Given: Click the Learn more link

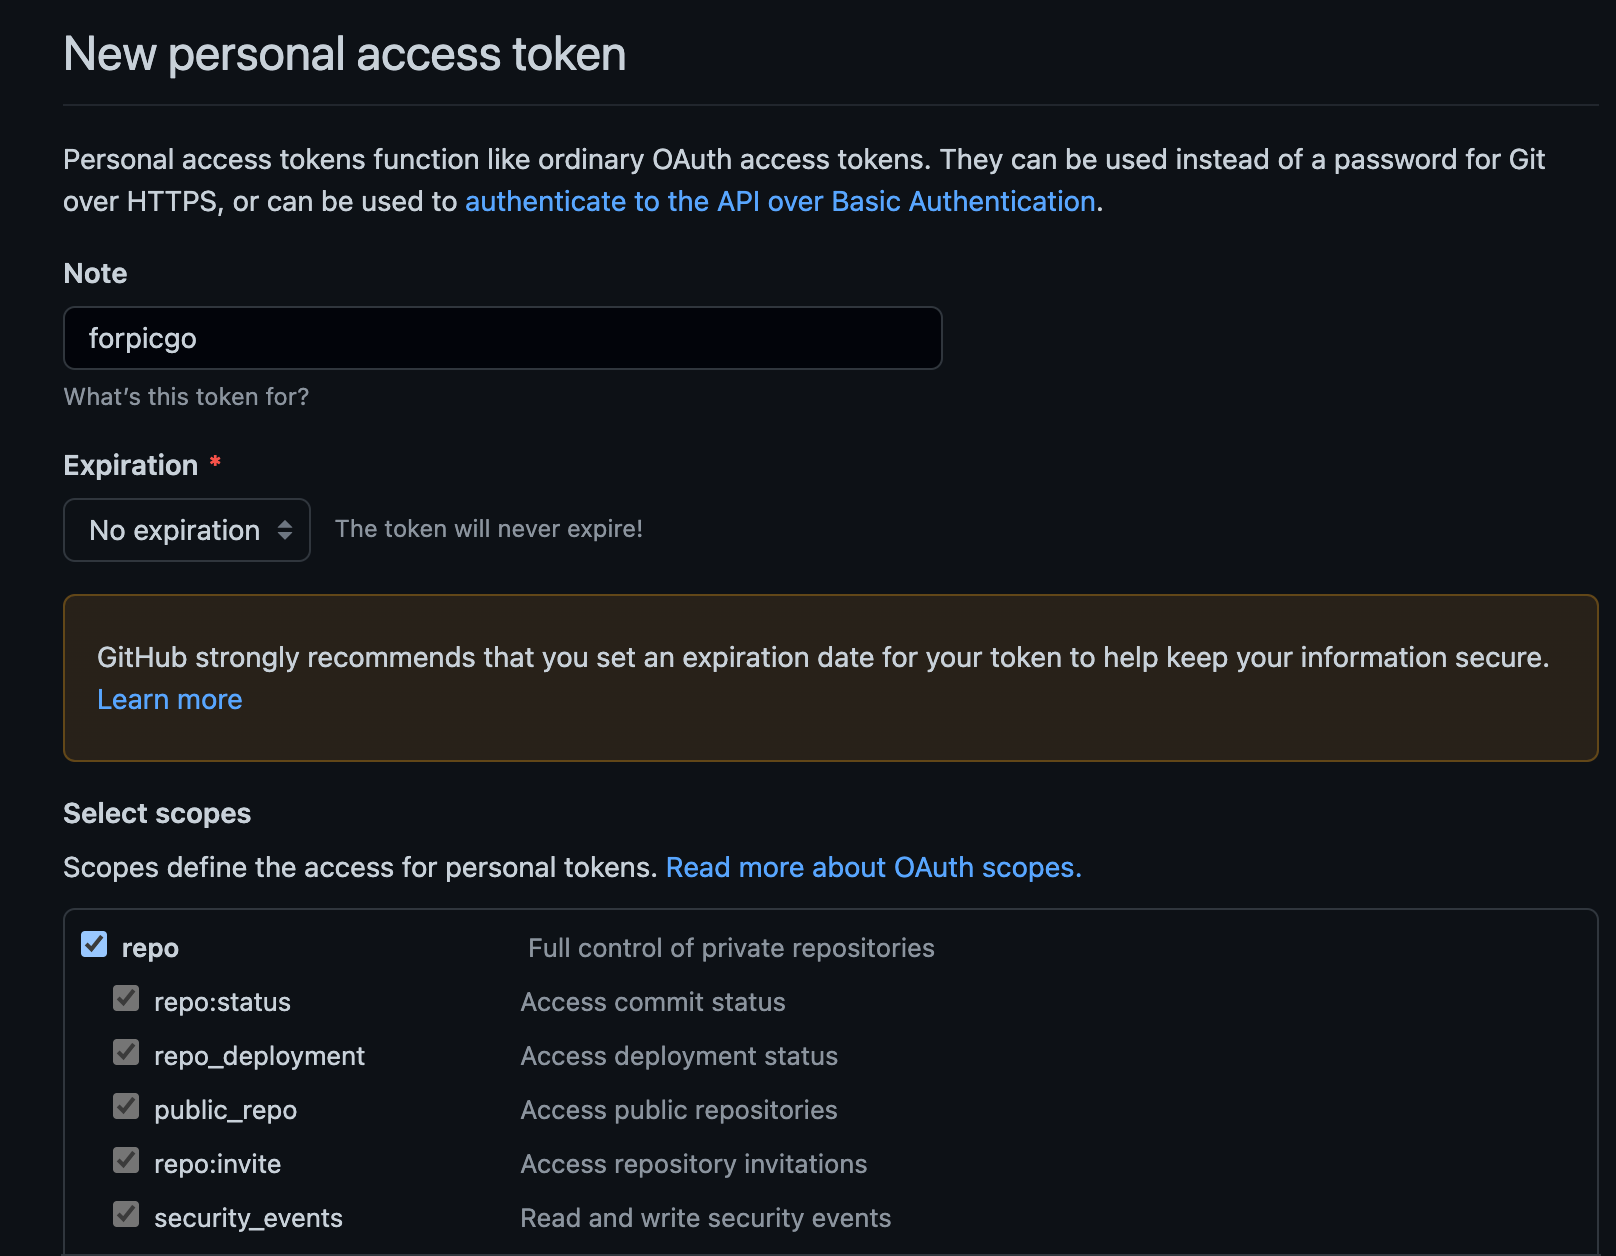Looking at the screenshot, I should 170,700.
